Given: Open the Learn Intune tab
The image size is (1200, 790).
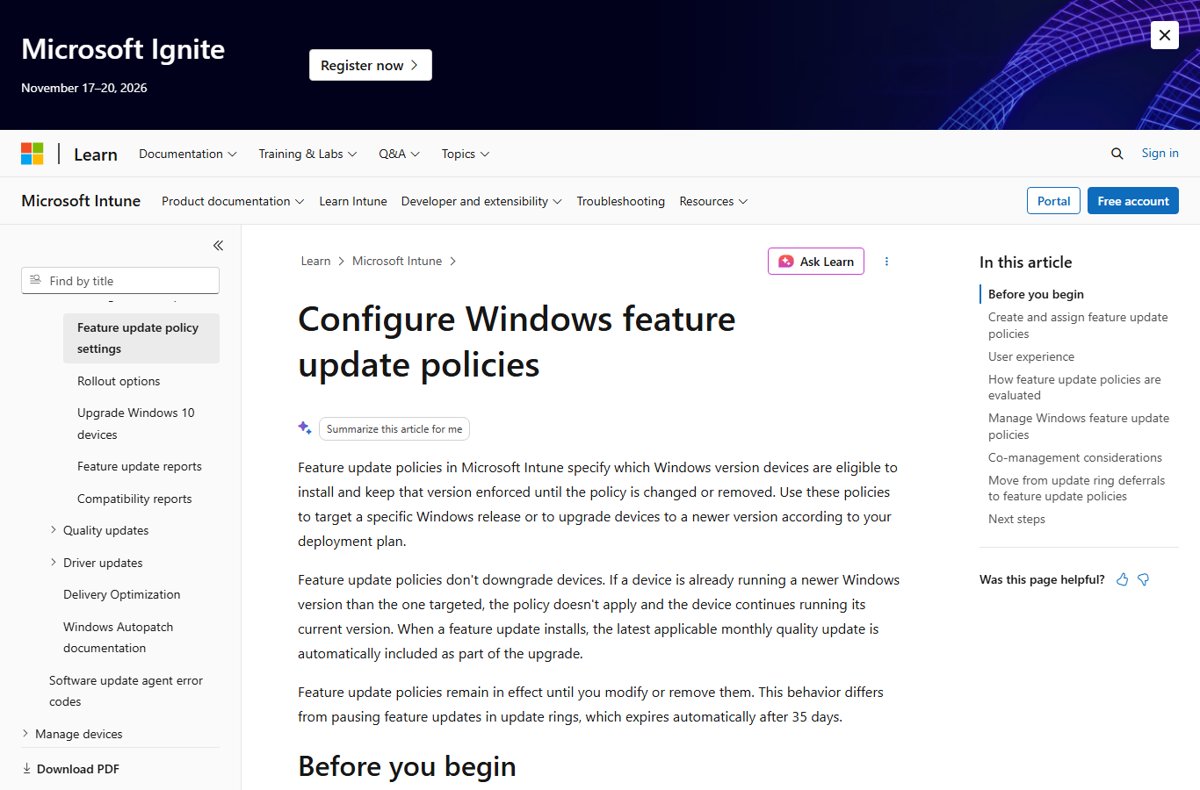Looking at the screenshot, I should tap(353, 201).
